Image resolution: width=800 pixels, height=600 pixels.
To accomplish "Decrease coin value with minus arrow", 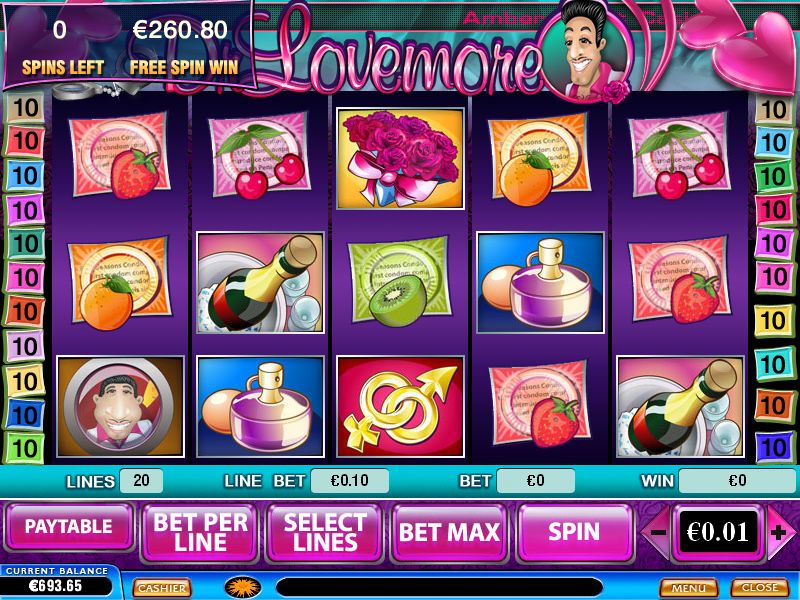I will [658, 533].
